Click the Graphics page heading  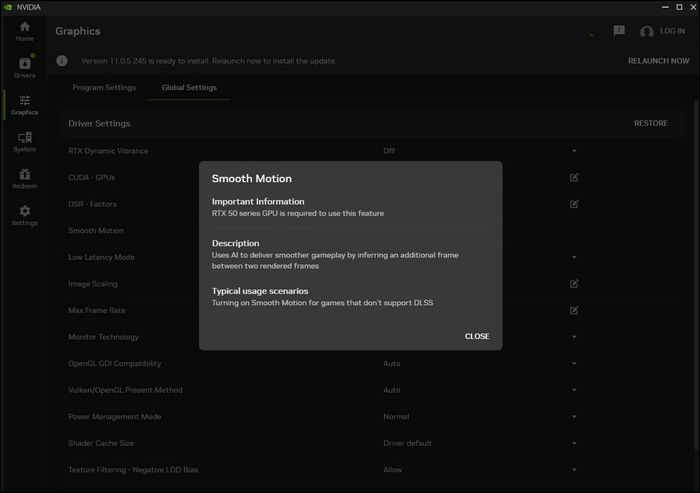click(x=78, y=31)
